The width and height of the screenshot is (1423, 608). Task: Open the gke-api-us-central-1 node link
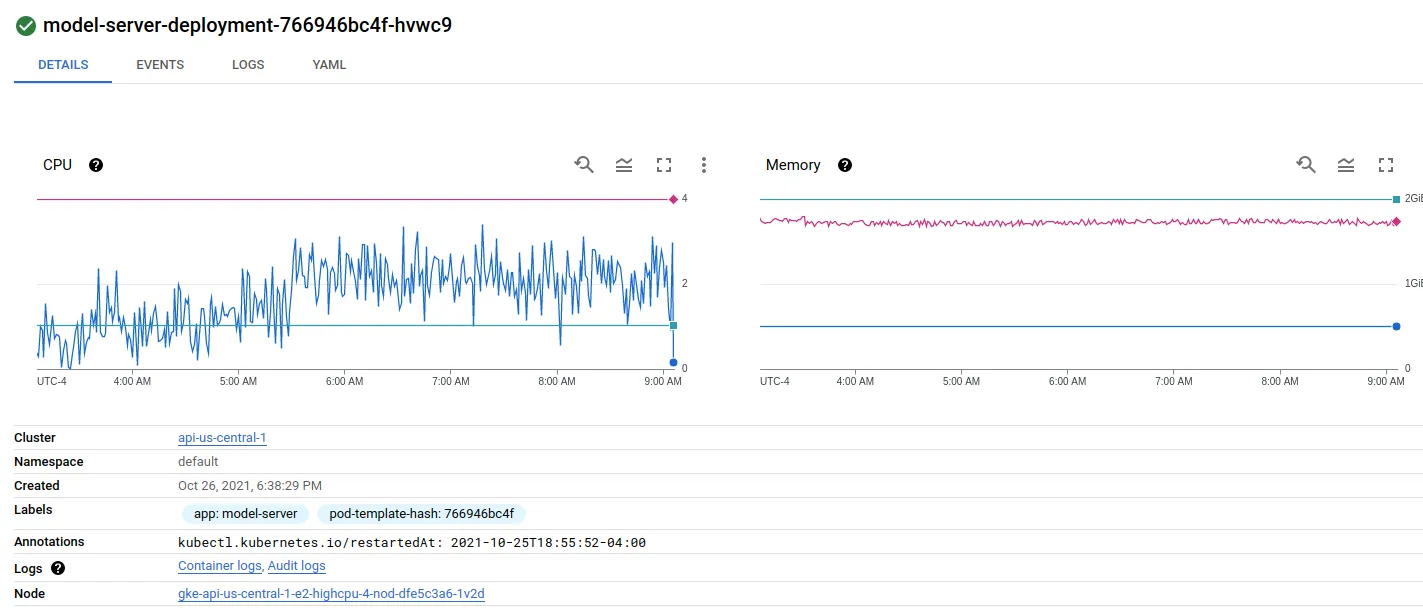click(331, 594)
